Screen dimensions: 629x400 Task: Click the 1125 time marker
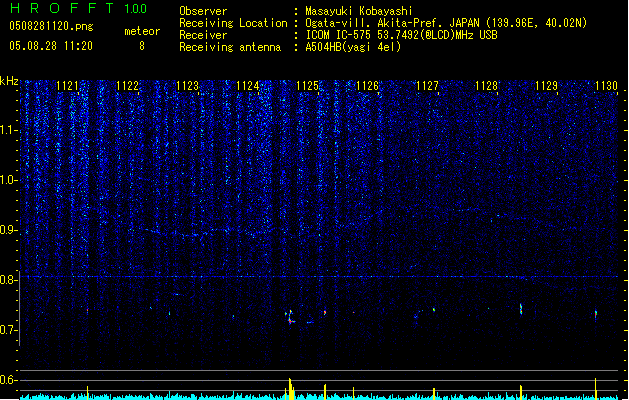(x=307, y=86)
